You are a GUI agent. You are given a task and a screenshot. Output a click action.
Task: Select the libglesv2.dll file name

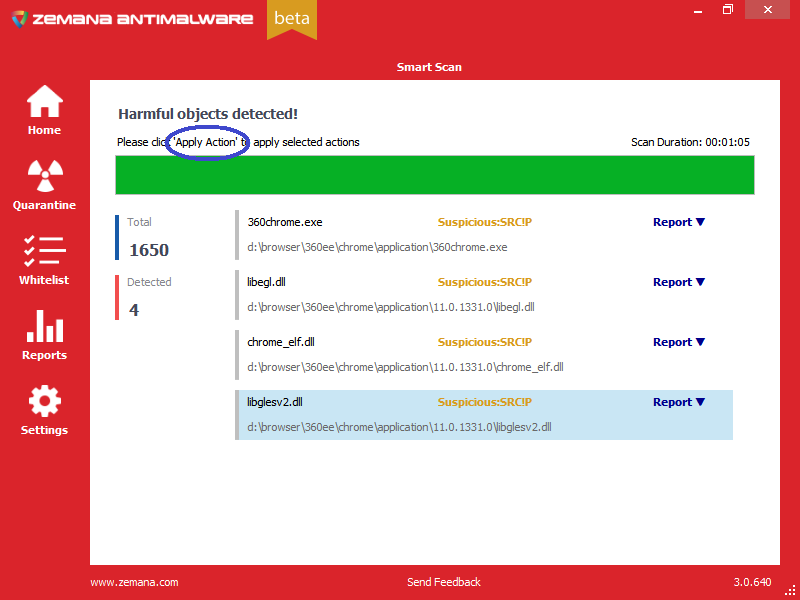(274, 402)
